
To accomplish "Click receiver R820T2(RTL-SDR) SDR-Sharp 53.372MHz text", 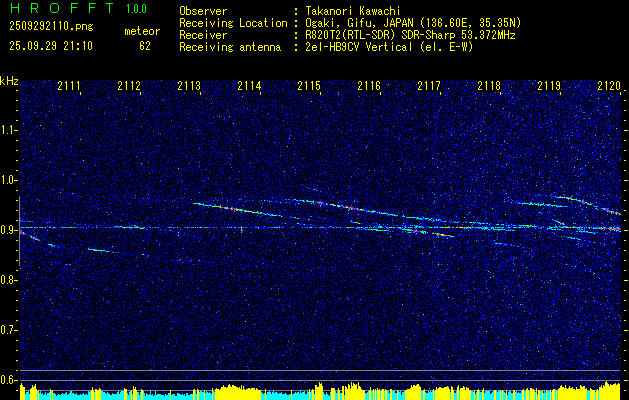I will 410,35.
